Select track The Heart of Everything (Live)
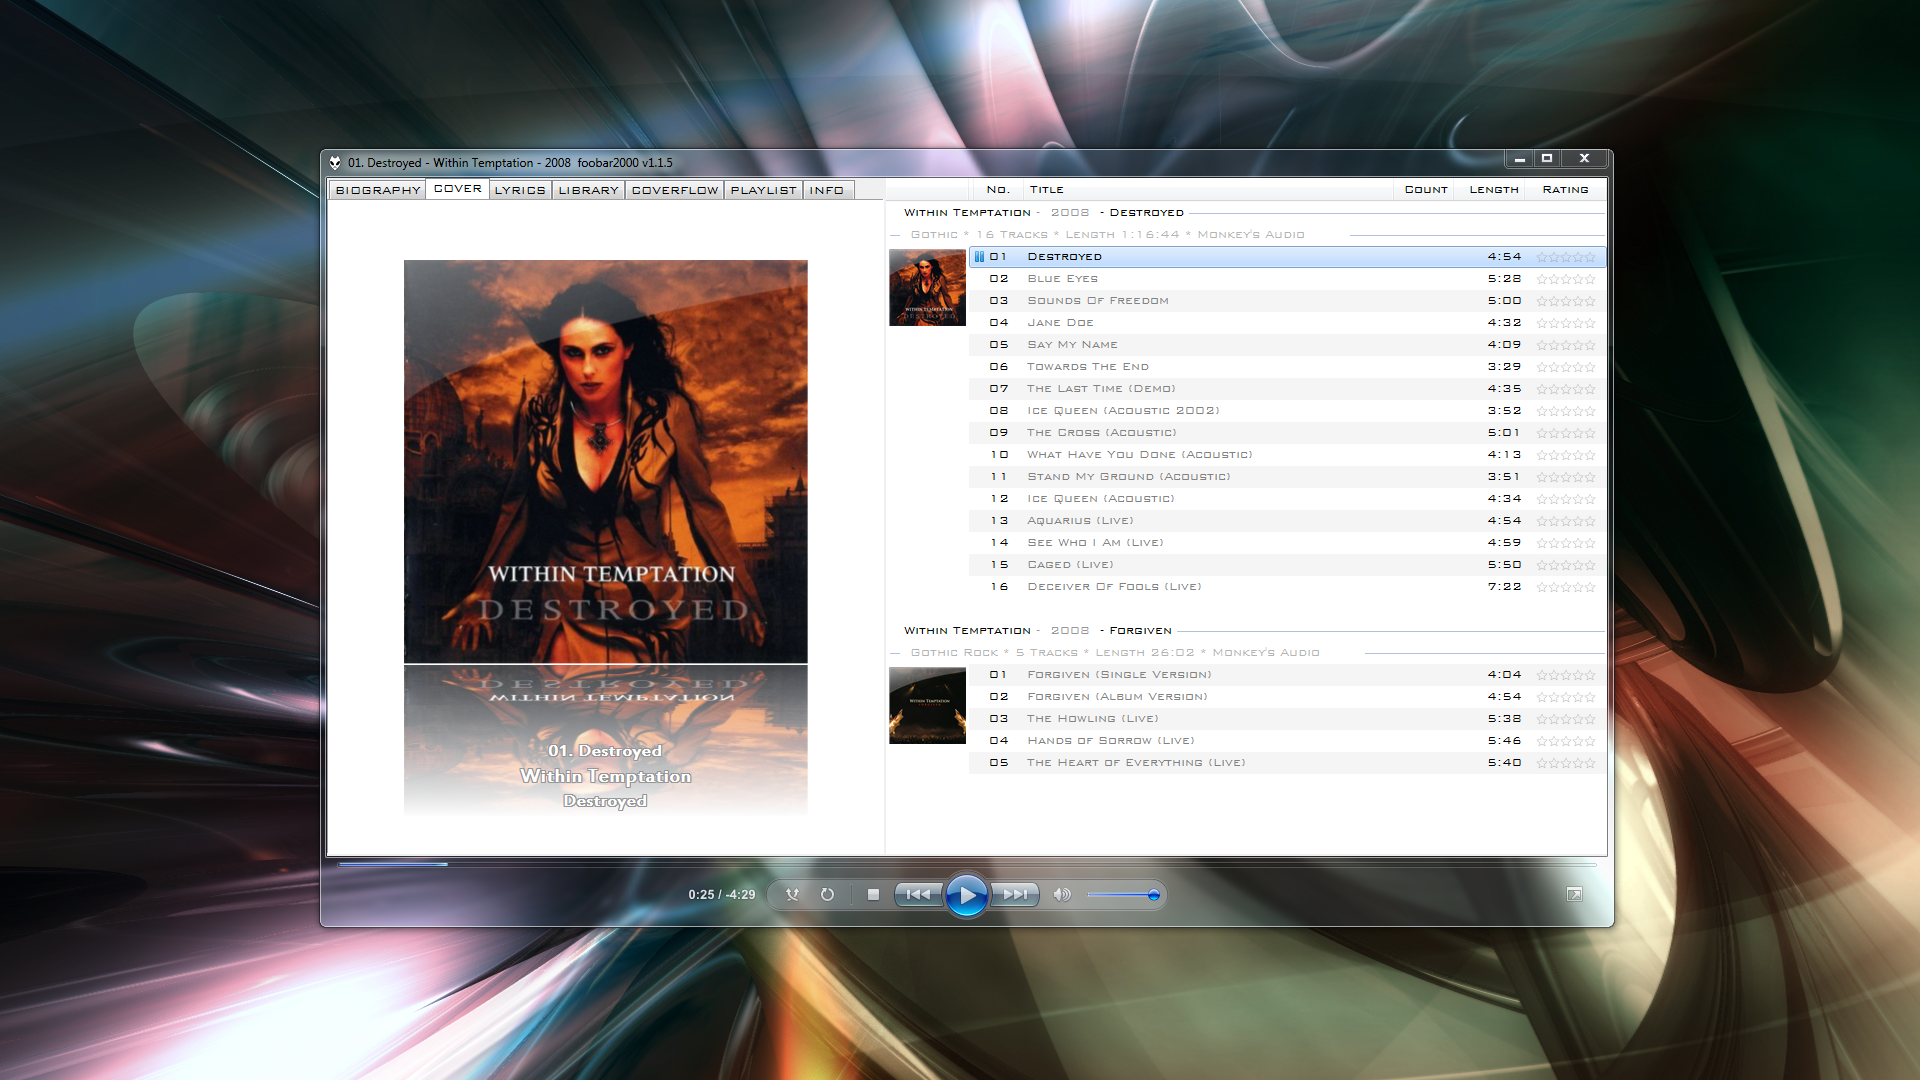 [1287, 763]
